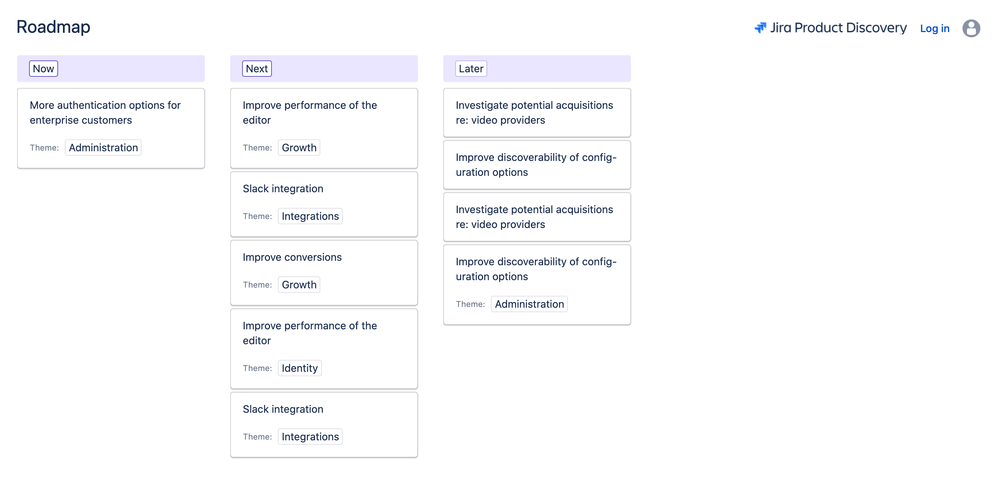Image resolution: width=999 pixels, height=494 pixels.
Task: Open first Investigate potential acquisitions card
Action: tap(537, 113)
